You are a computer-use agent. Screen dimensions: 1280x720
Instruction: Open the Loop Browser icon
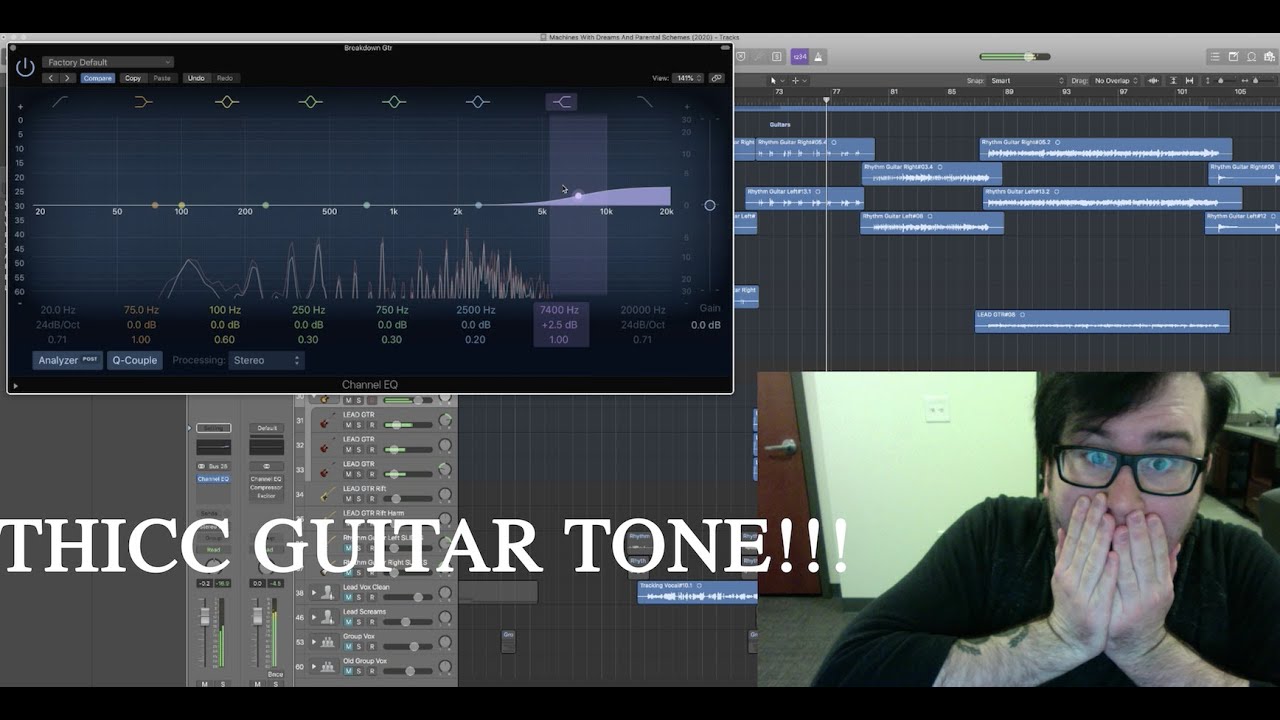1251,57
